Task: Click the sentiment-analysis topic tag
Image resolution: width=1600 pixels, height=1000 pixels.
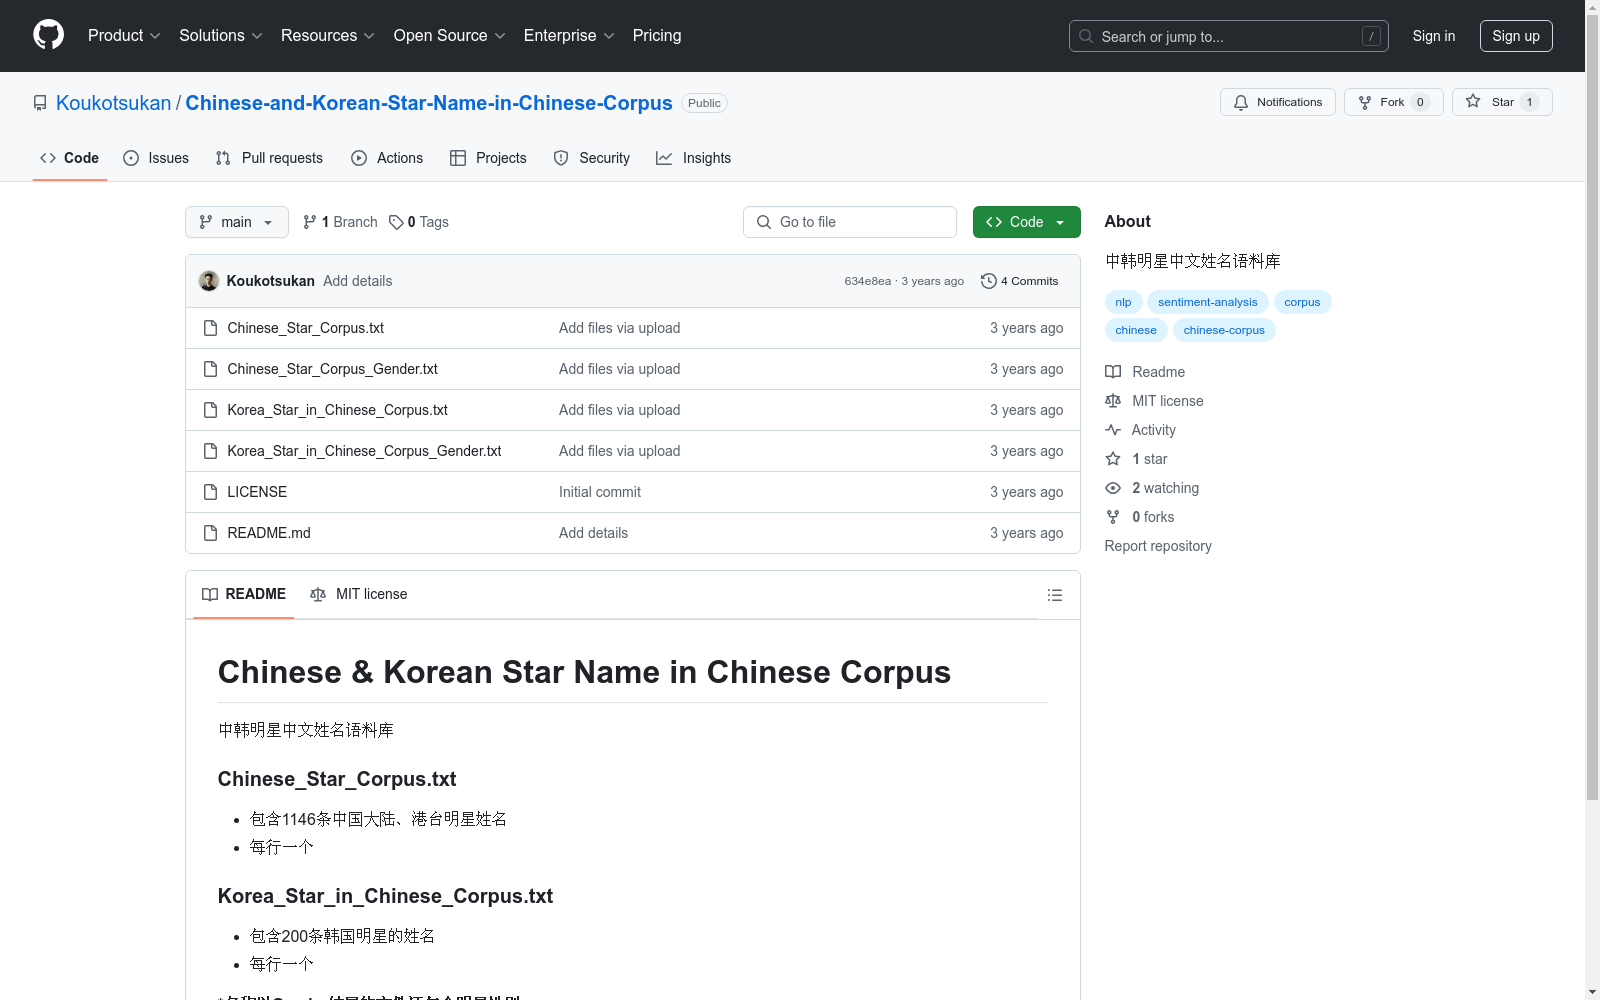Action: 1208,302
